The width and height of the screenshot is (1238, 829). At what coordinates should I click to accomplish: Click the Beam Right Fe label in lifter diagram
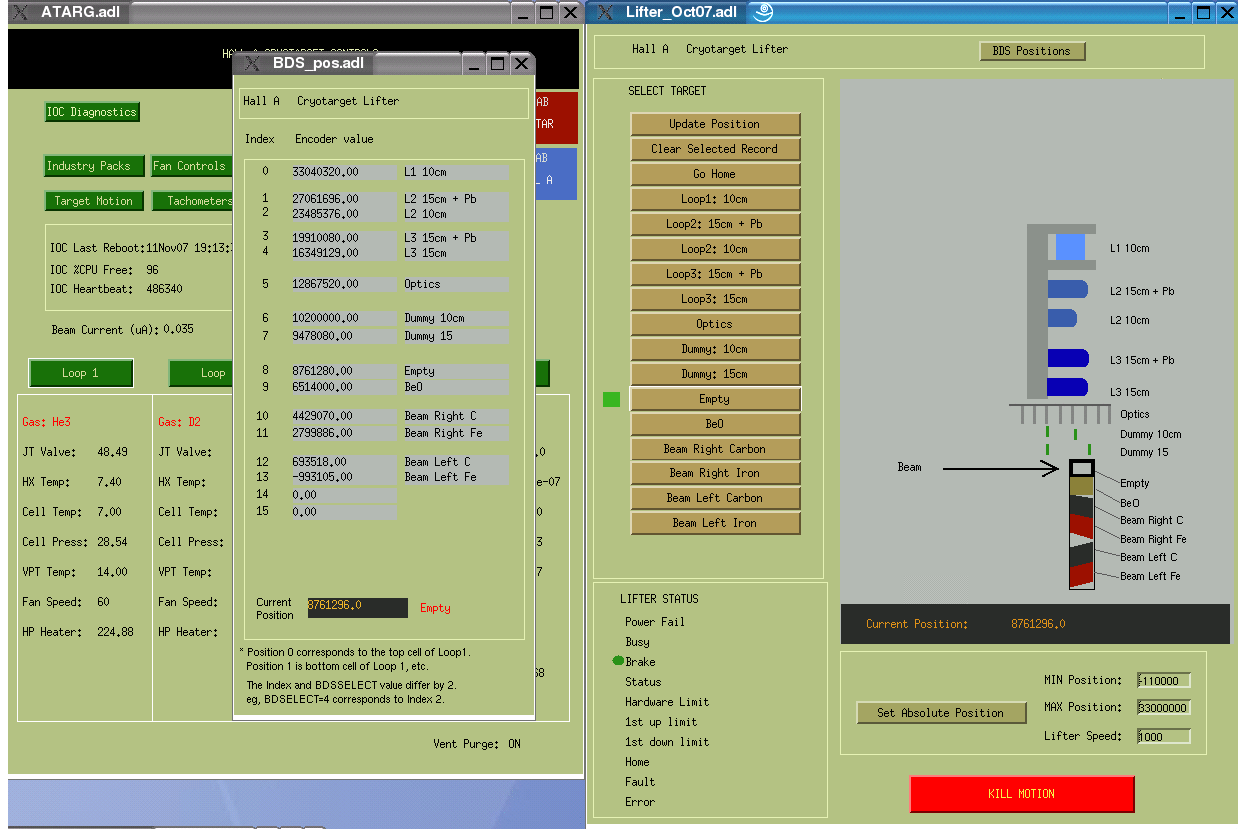pos(1153,539)
